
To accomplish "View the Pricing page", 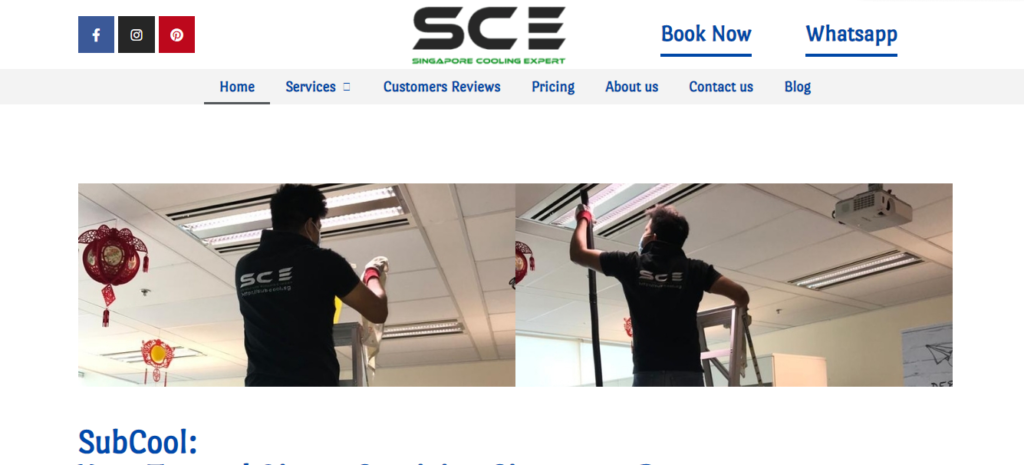I will pyautogui.click(x=553, y=87).
